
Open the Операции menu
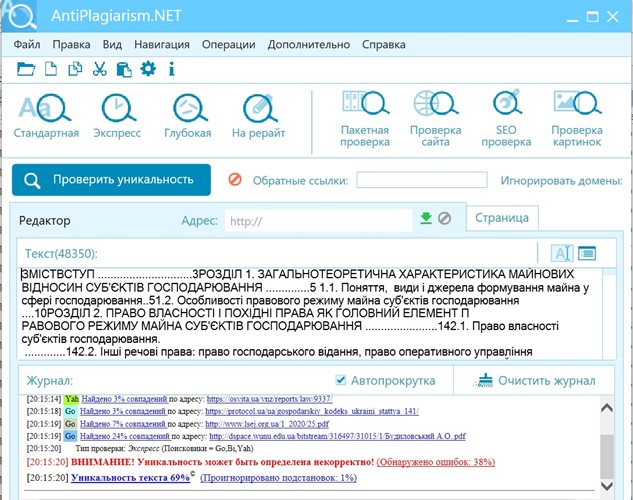pyautogui.click(x=228, y=44)
